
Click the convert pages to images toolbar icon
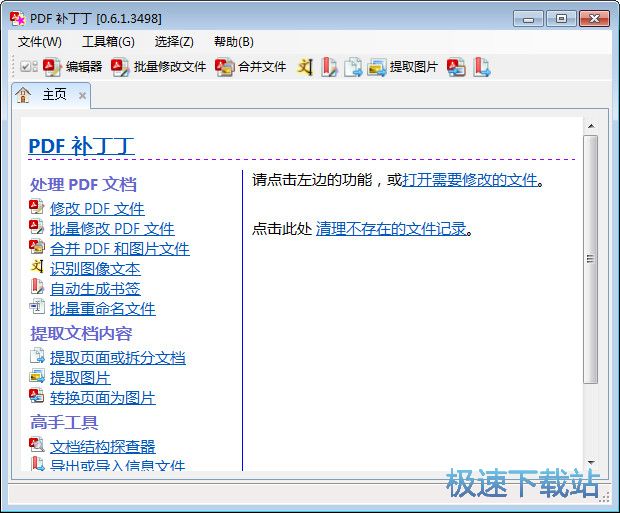(456, 67)
